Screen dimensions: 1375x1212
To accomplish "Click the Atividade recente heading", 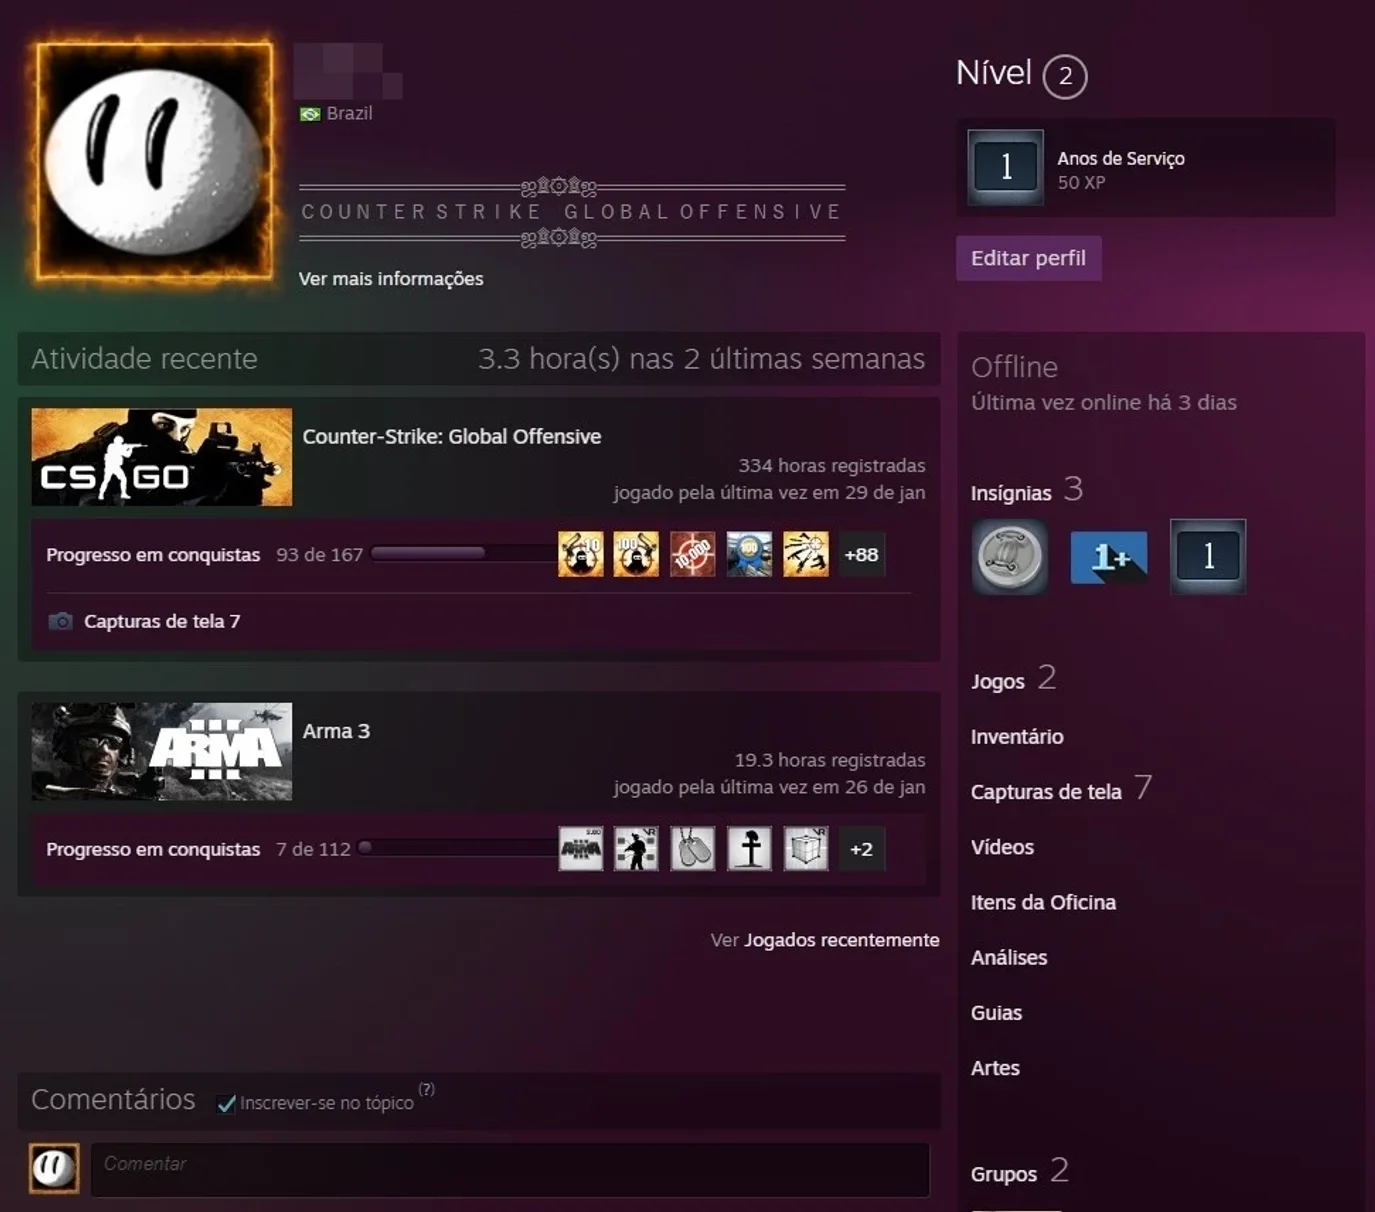I will pos(144,359).
